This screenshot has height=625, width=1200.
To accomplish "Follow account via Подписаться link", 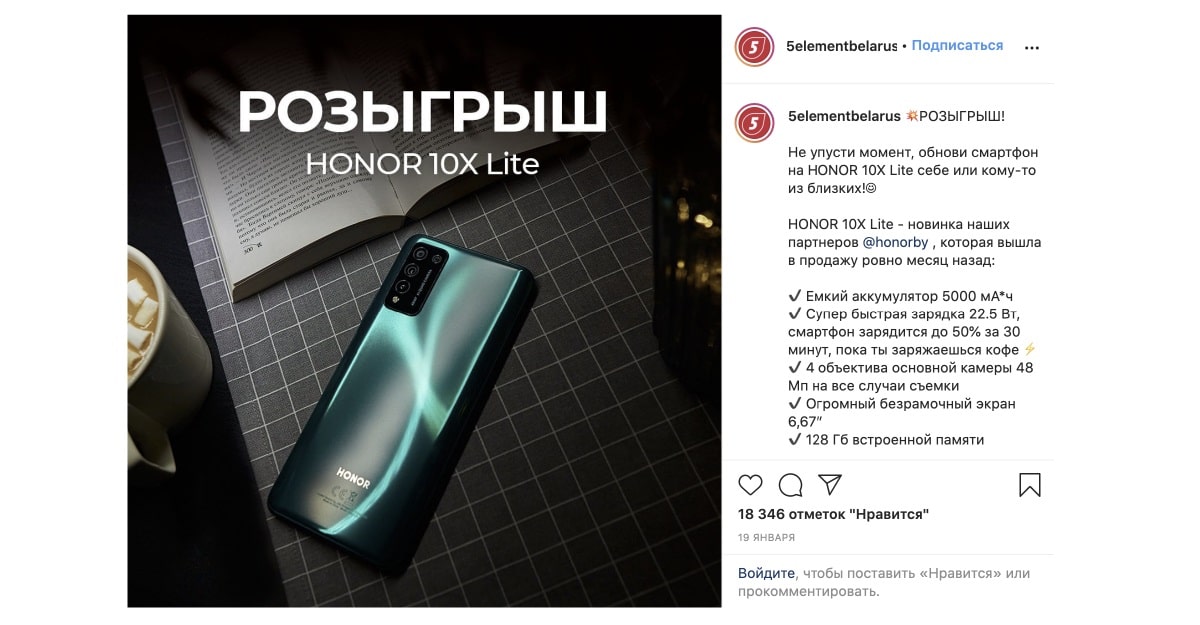I will [x=957, y=46].
